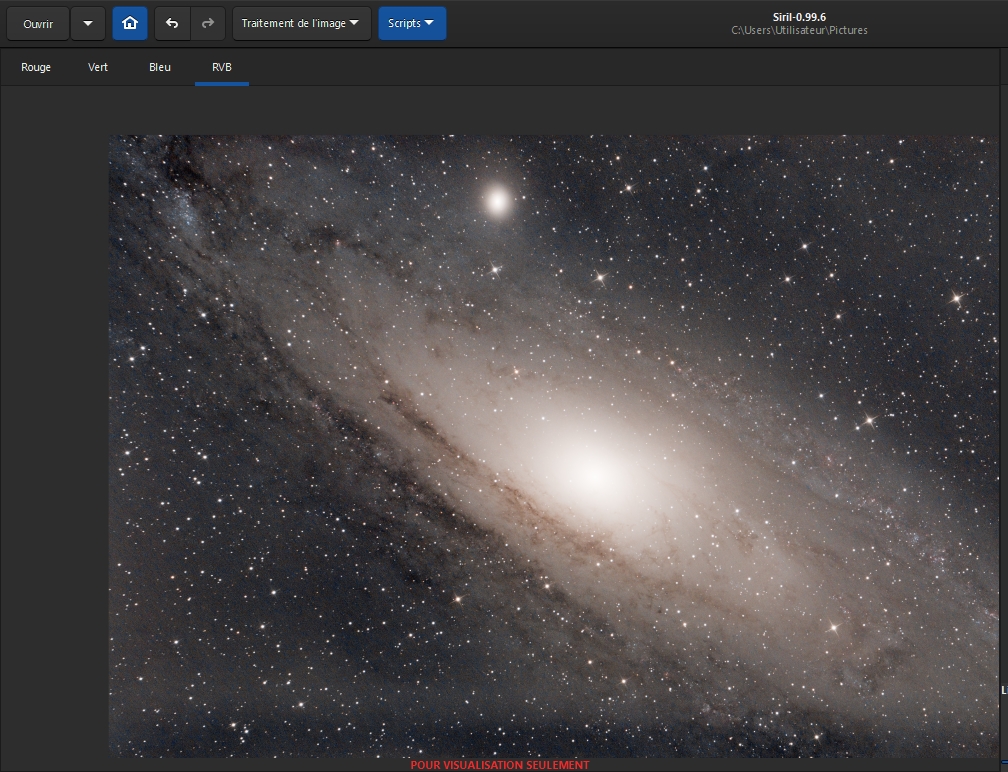Open the recent files dropdown arrow beside Ouvrir
Viewport: 1008px width, 772px height.
pyautogui.click(x=88, y=24)
